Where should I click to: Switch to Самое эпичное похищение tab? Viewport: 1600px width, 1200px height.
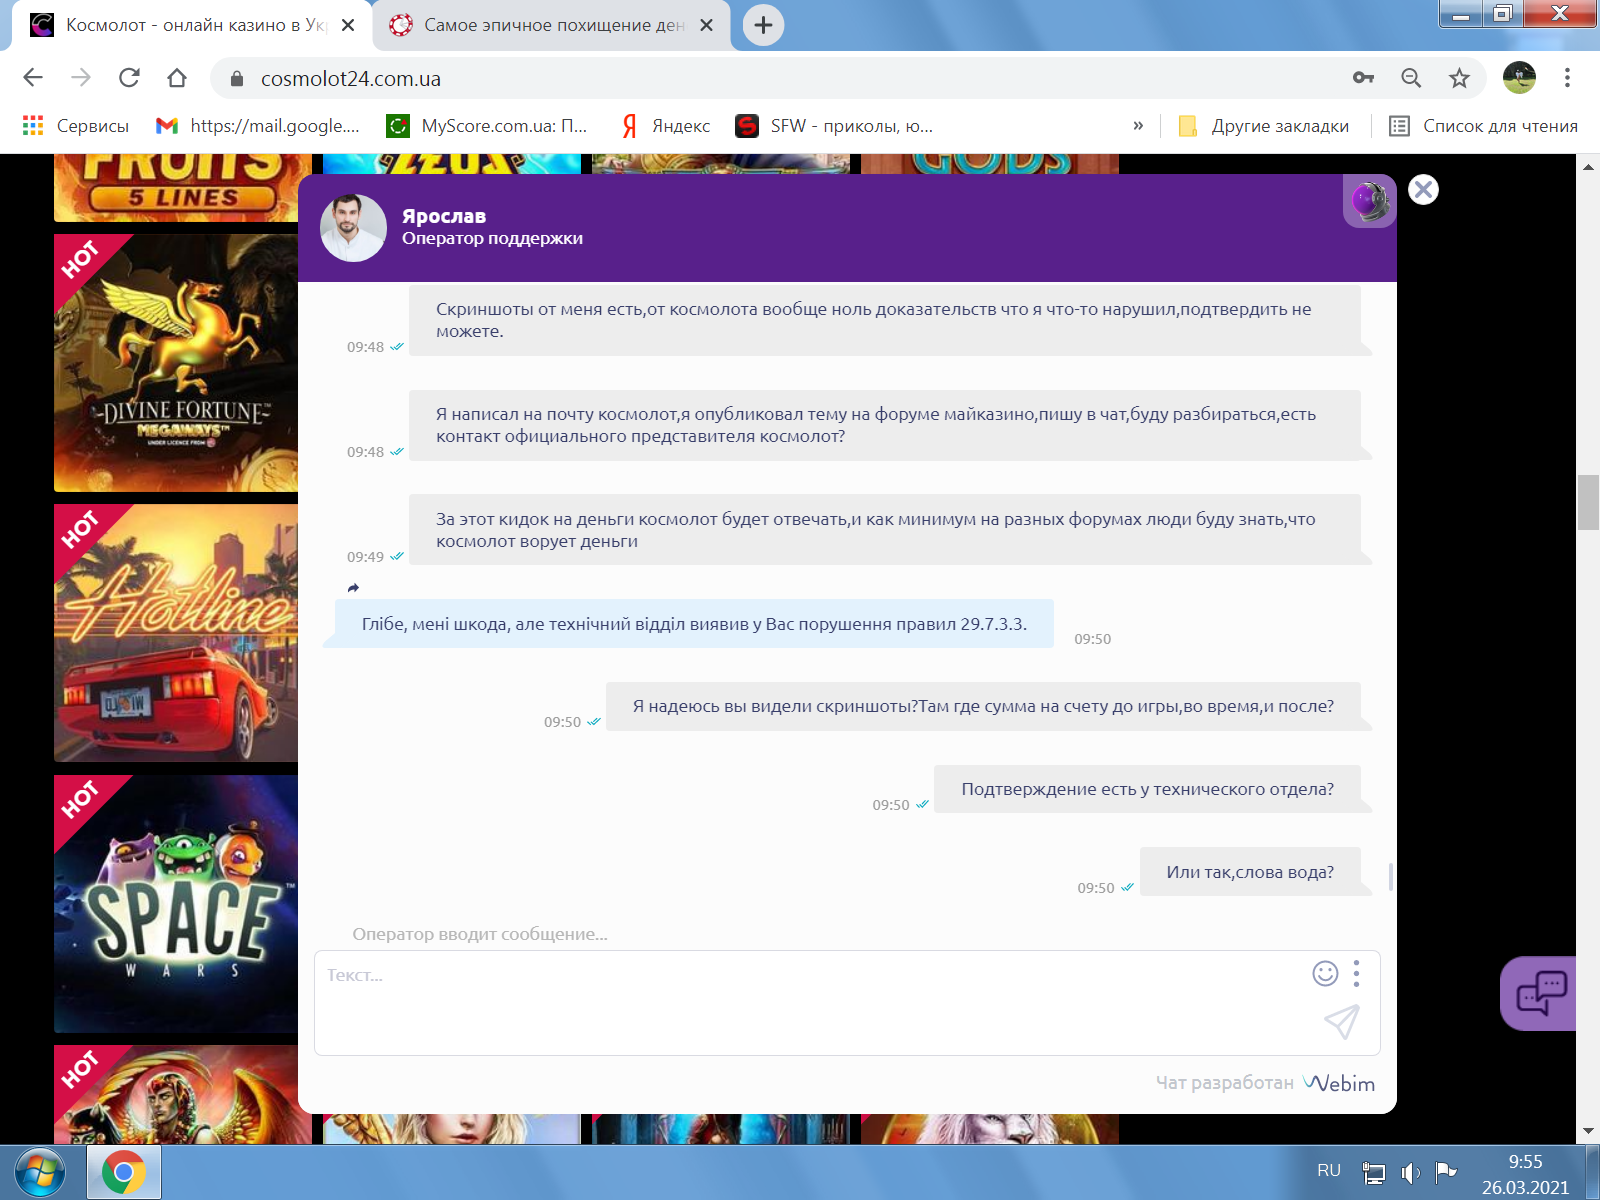tap(552, 25)
